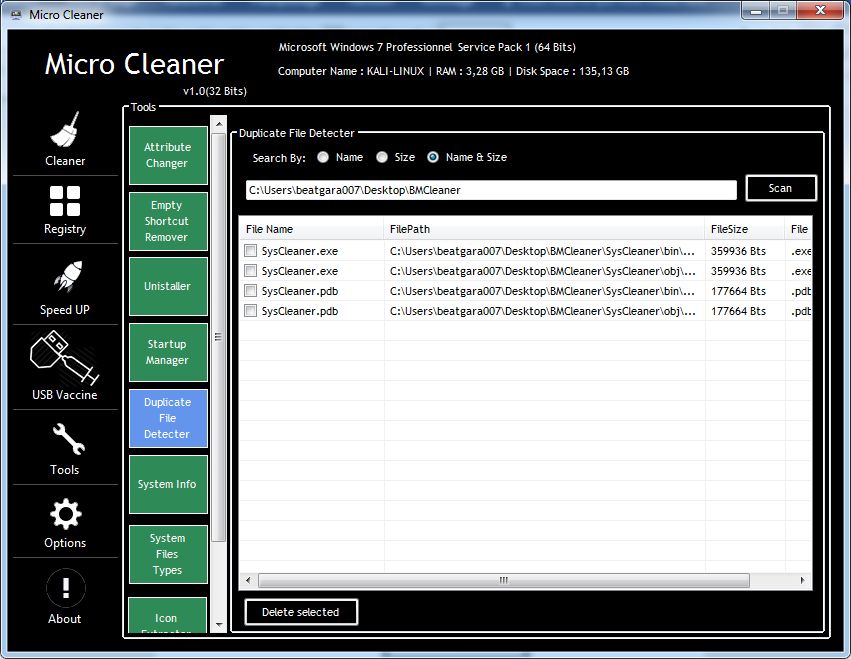This screenshot has height=659, width=851.
Task: Open the Registry section icon
Action: pos(65,201)
